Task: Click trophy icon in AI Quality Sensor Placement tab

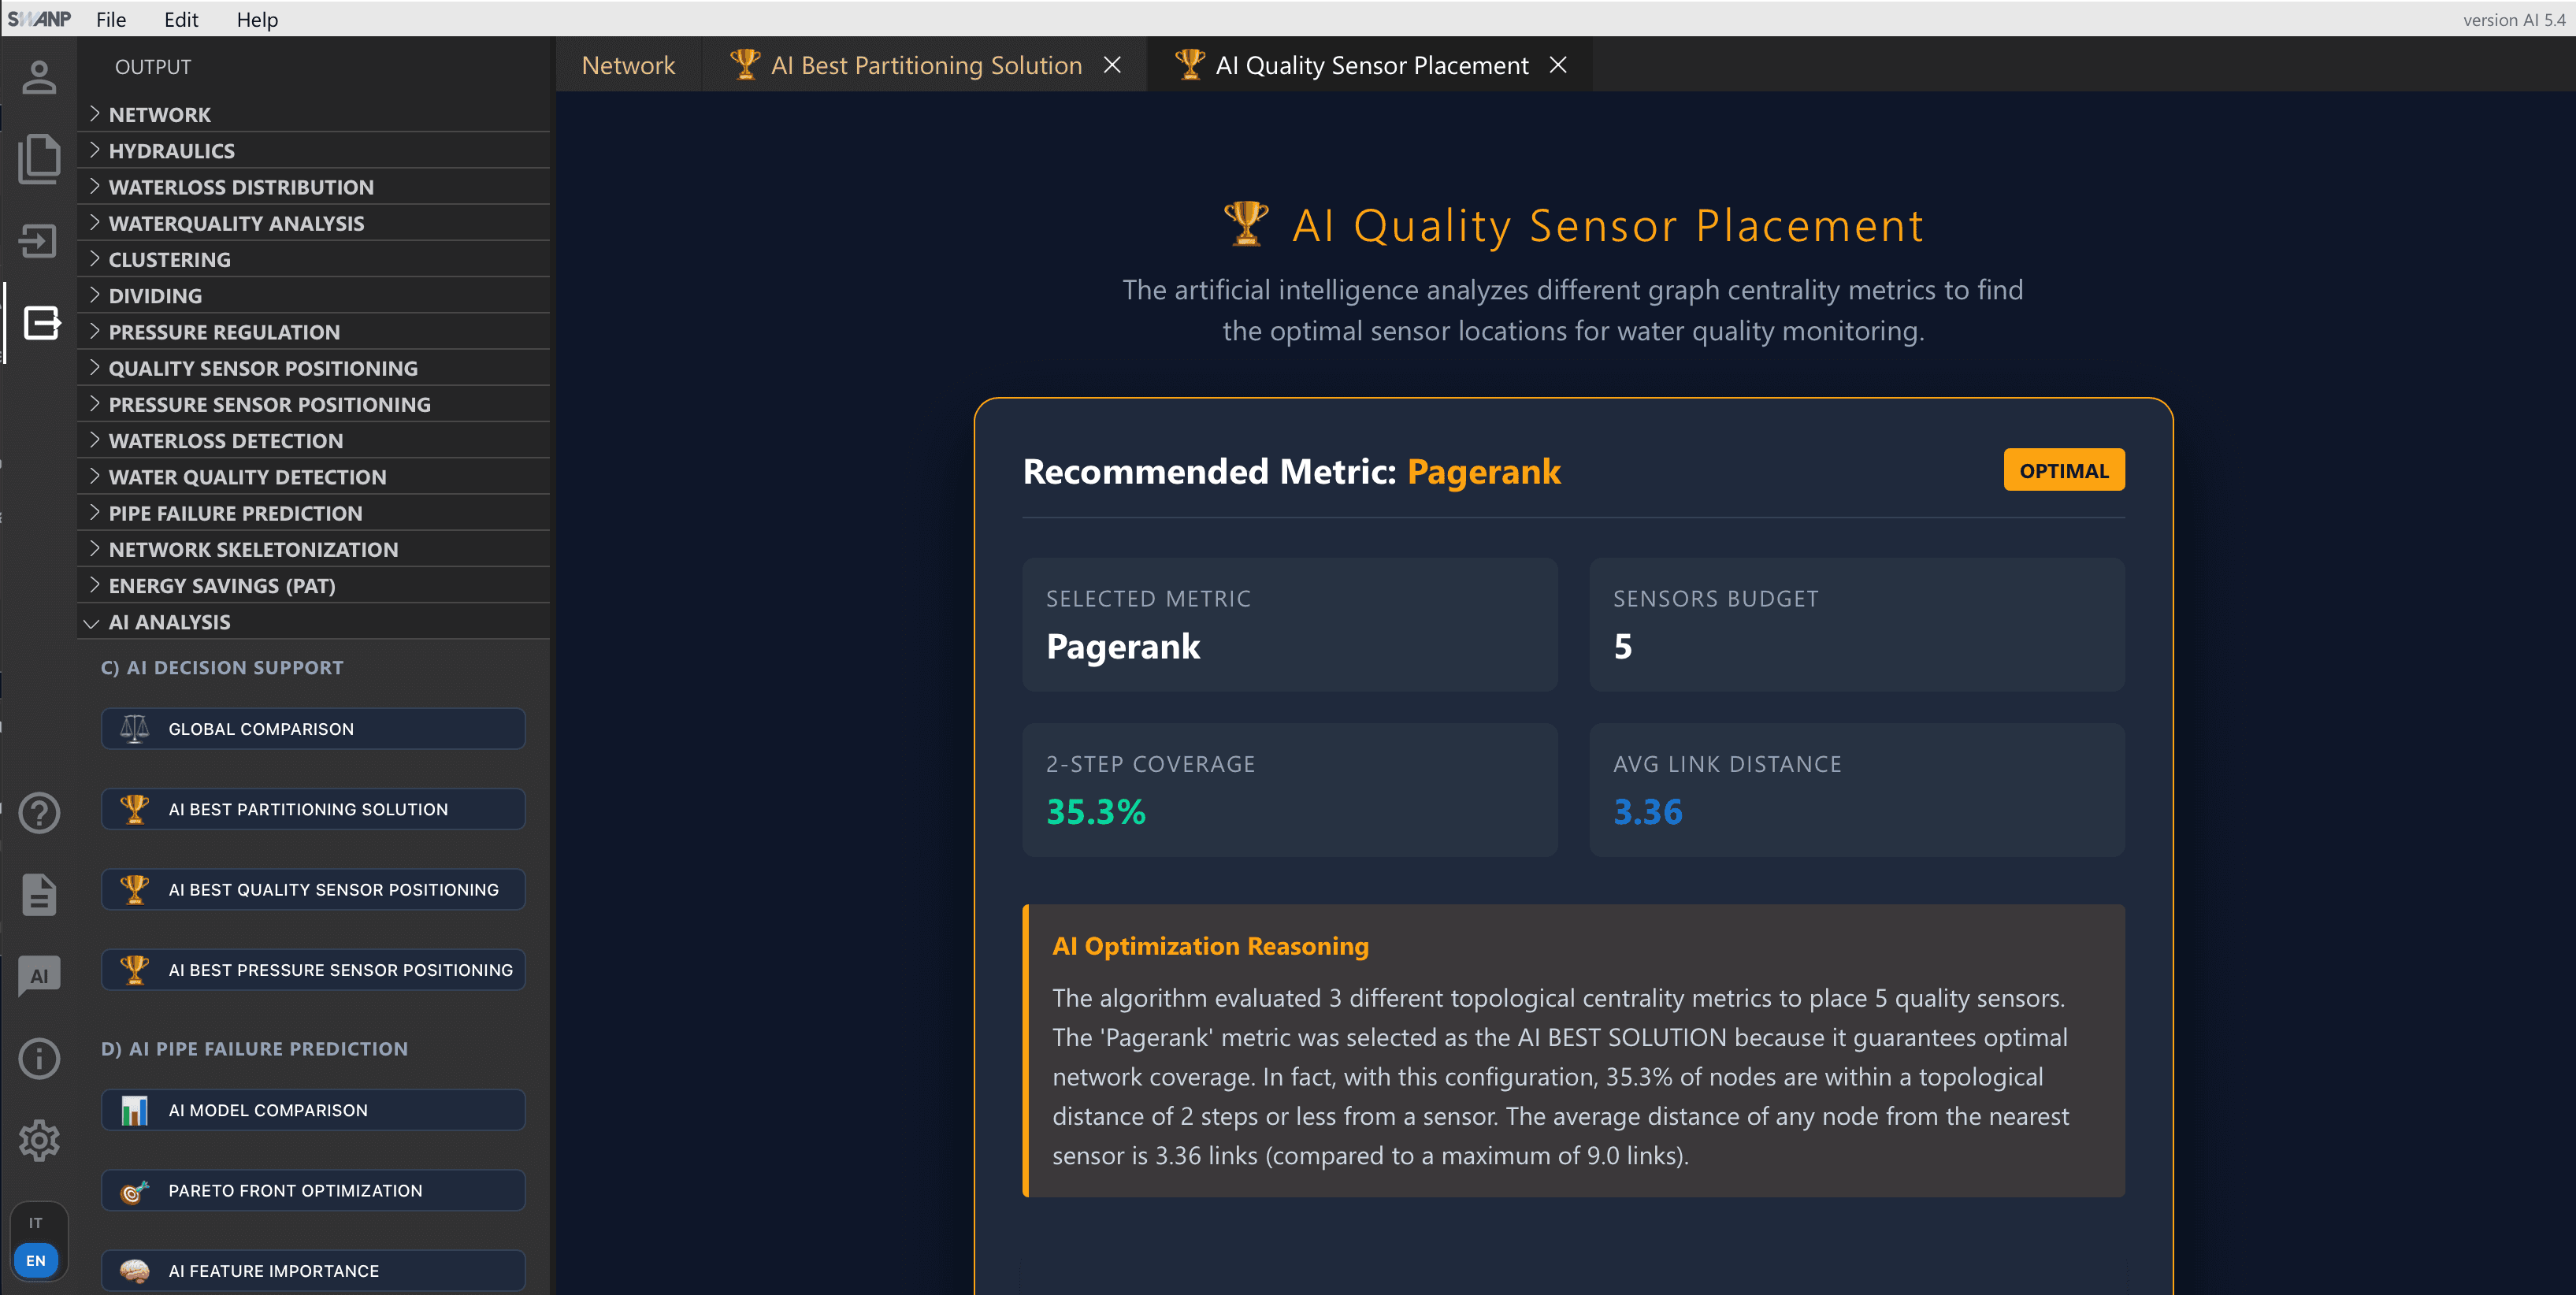Action: 1190,65
